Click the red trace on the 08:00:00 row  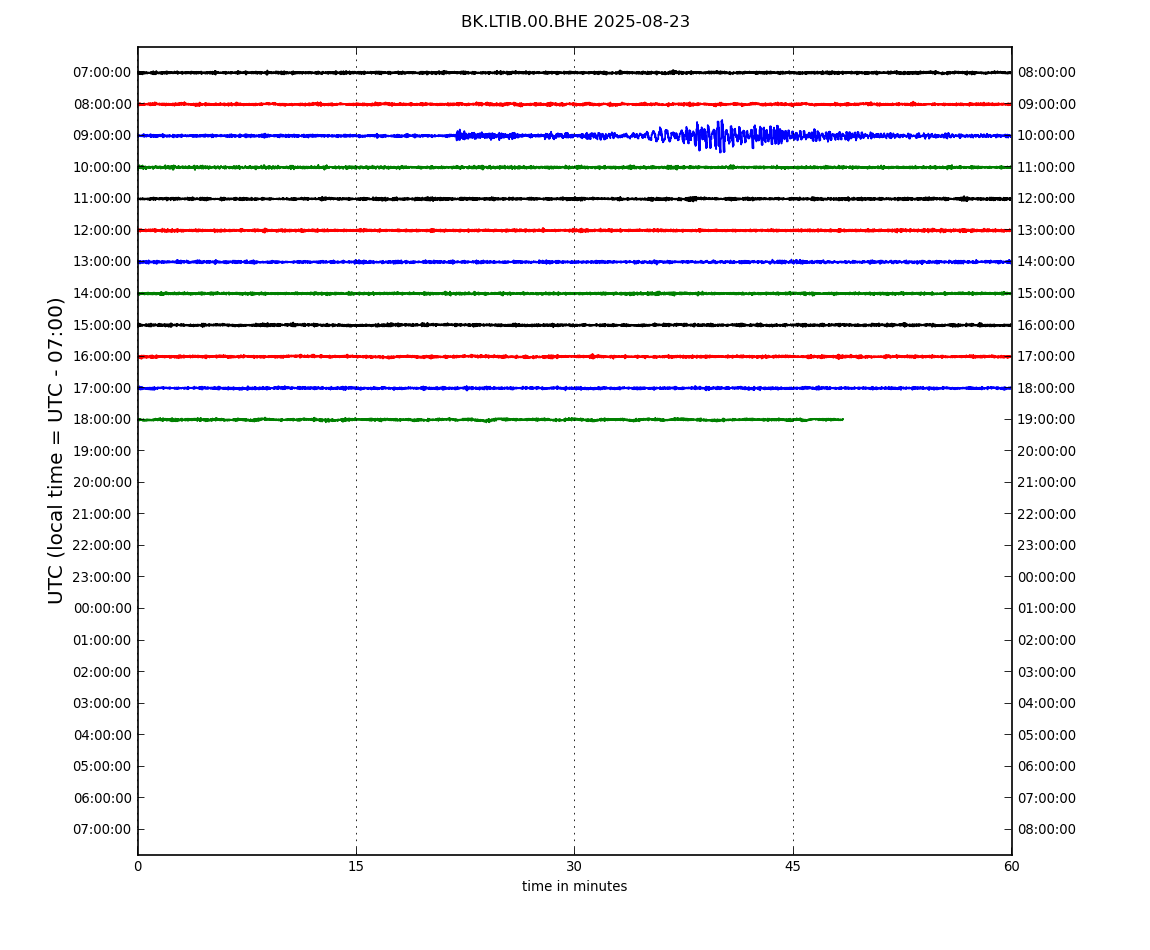coord(574,104)
